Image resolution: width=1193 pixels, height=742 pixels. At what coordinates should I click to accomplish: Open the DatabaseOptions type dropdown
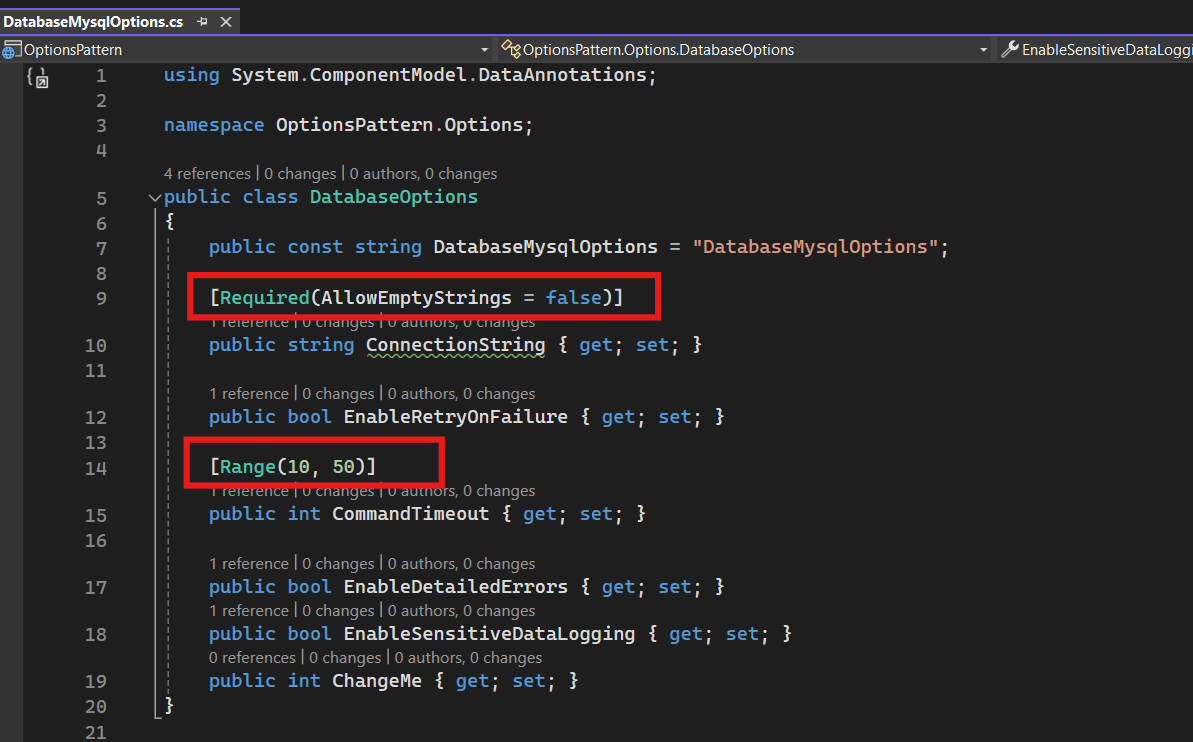[982, 48]
